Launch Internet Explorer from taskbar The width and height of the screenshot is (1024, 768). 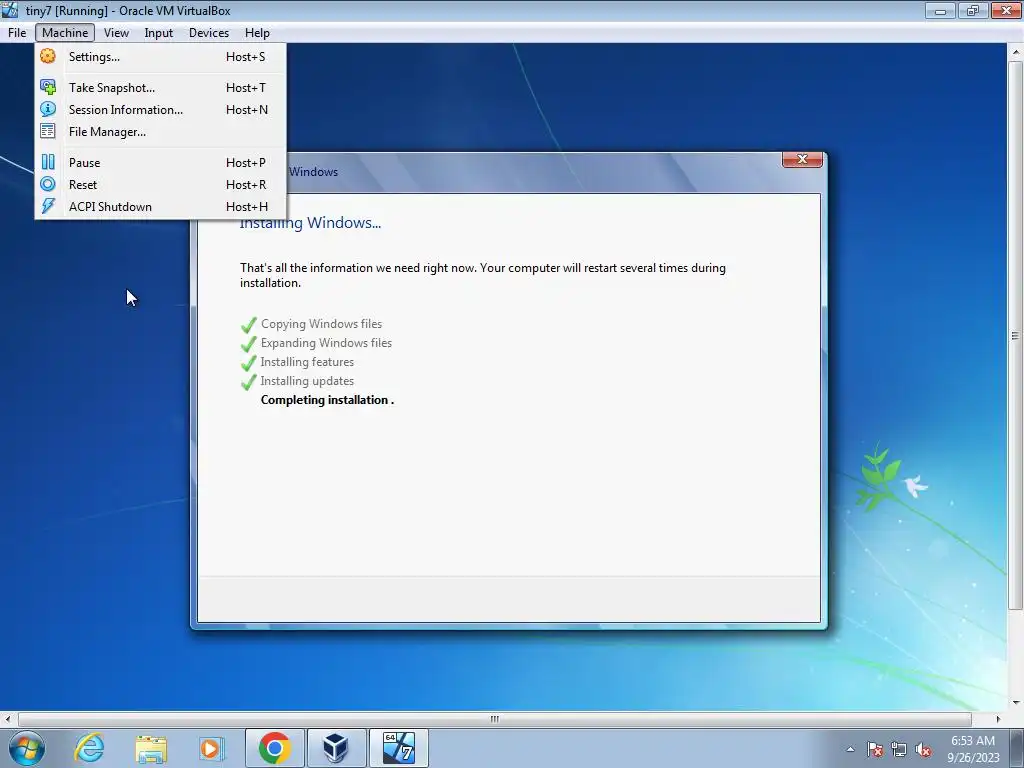coord(89,748)
